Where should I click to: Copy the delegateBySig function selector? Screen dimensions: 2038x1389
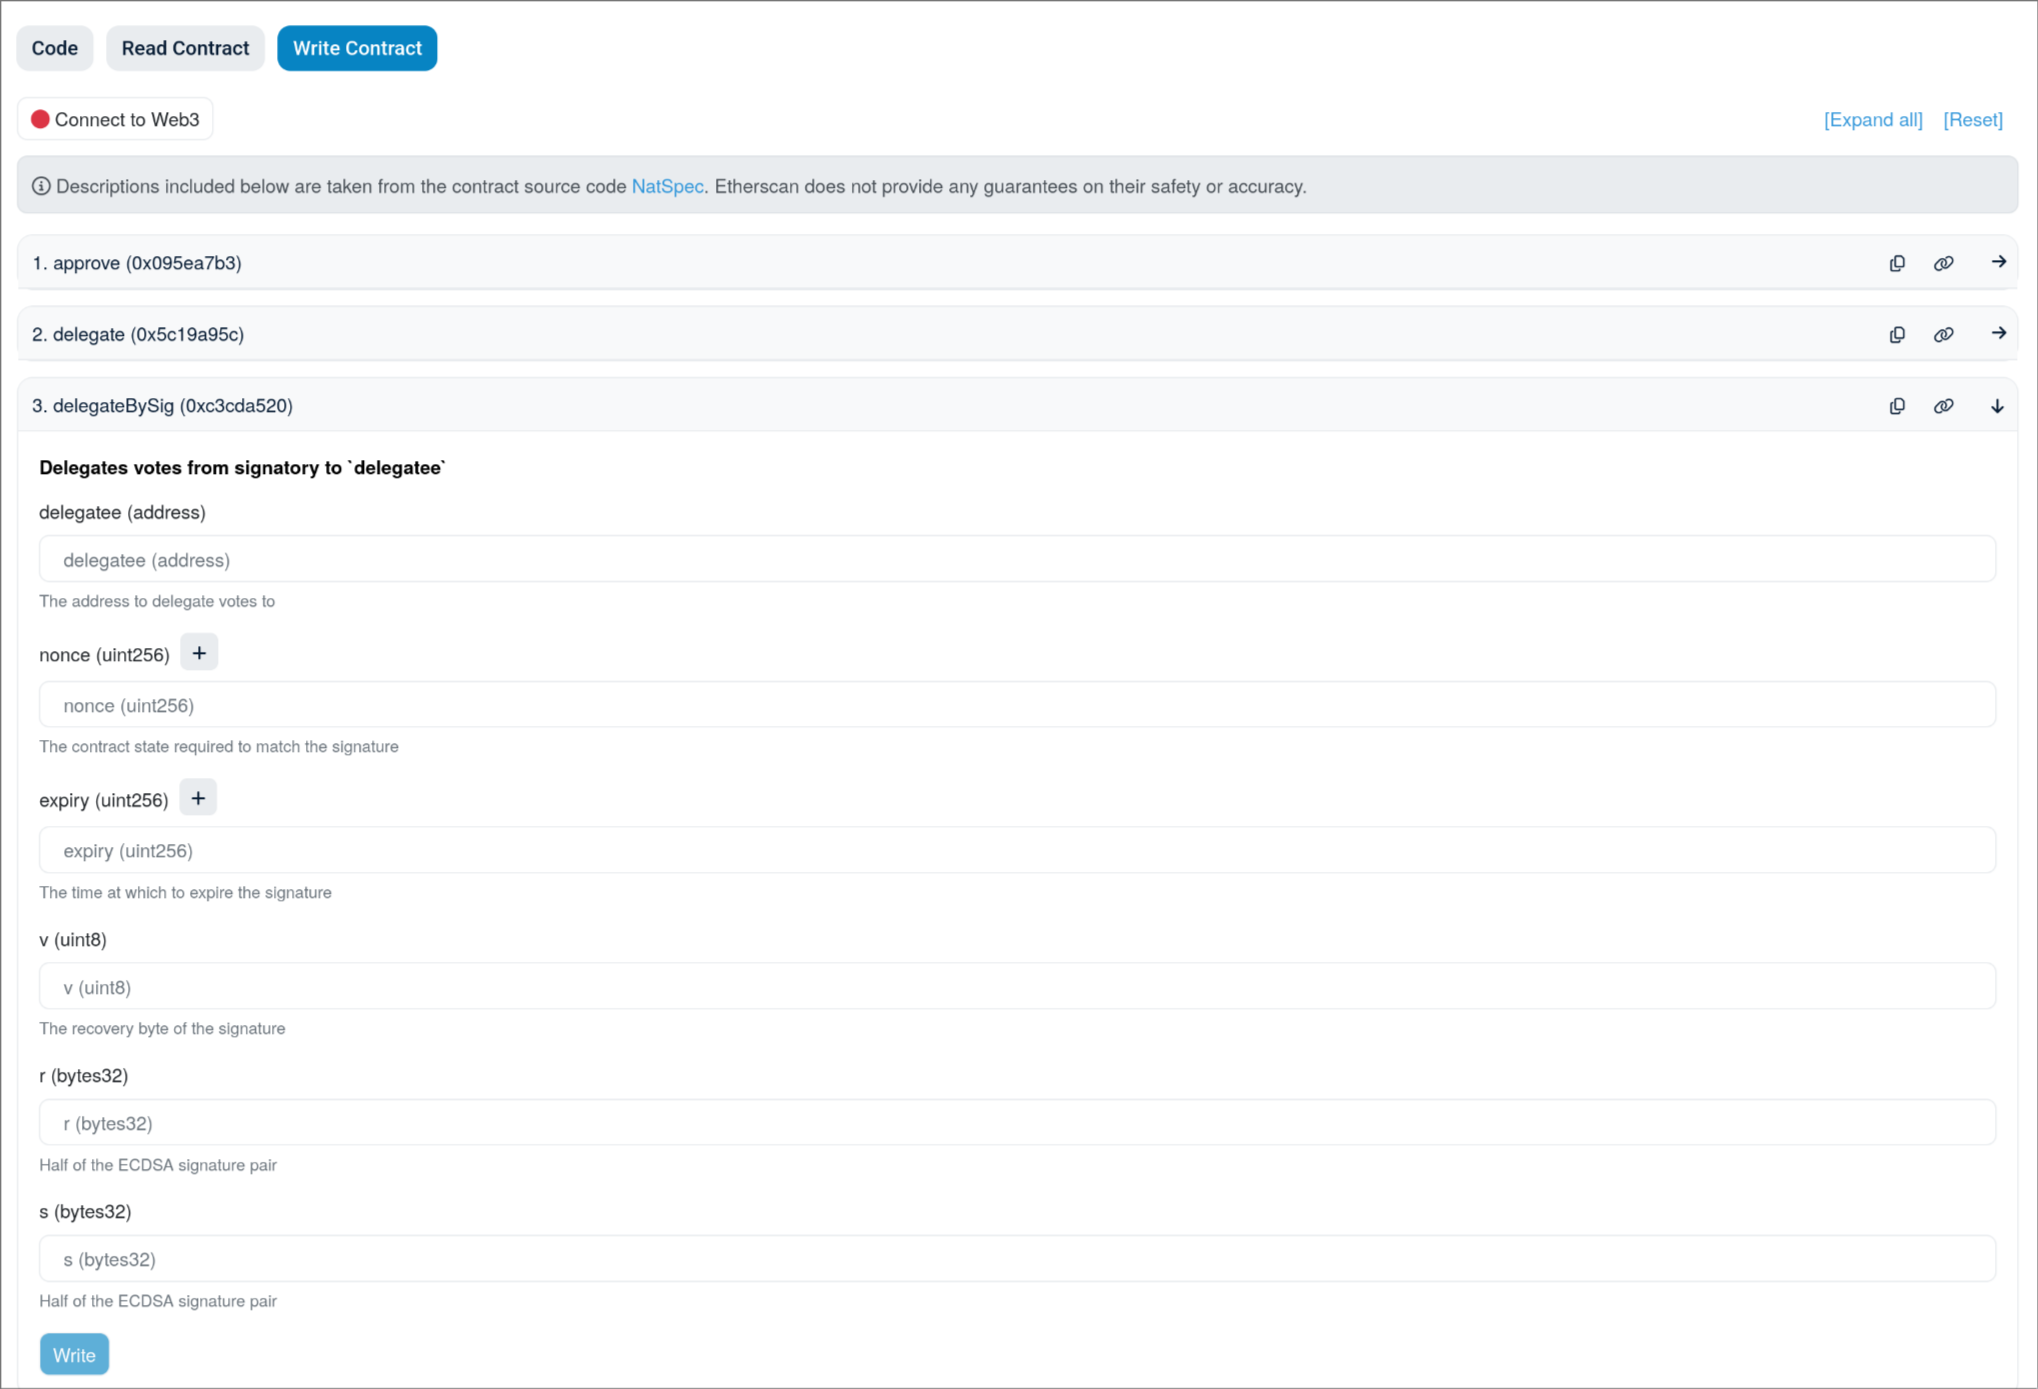pyautogui.click(x=1897, y=406)
